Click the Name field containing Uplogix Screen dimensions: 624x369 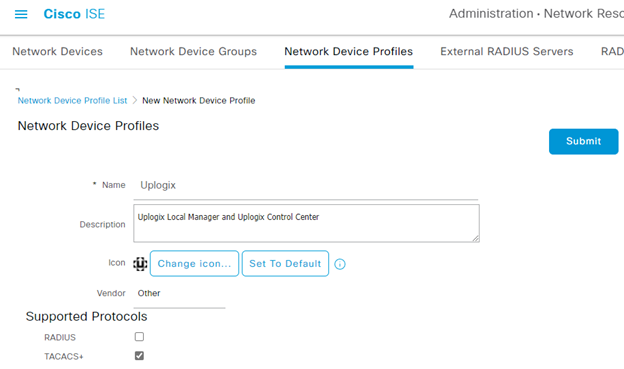pos(306,185)
